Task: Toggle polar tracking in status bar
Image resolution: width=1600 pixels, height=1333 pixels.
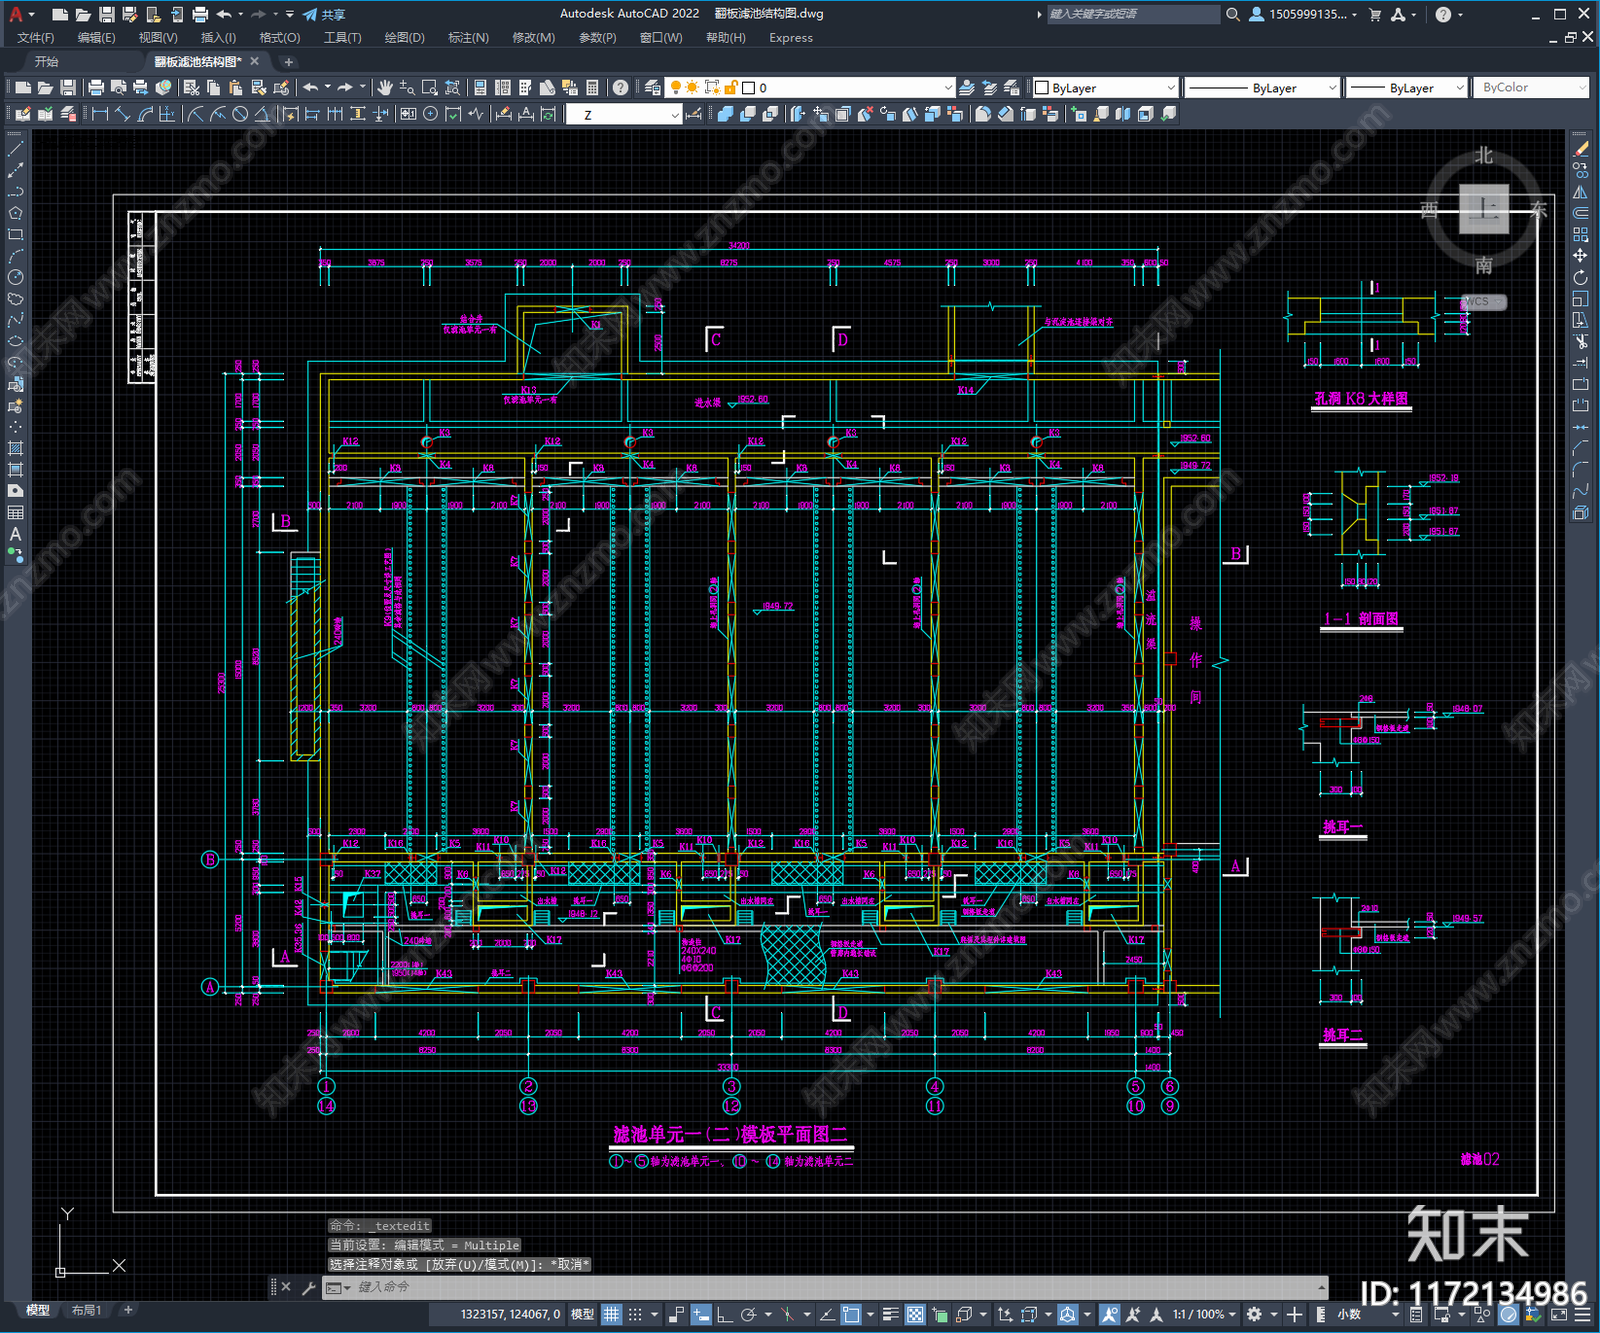Action: (748, 1314)
